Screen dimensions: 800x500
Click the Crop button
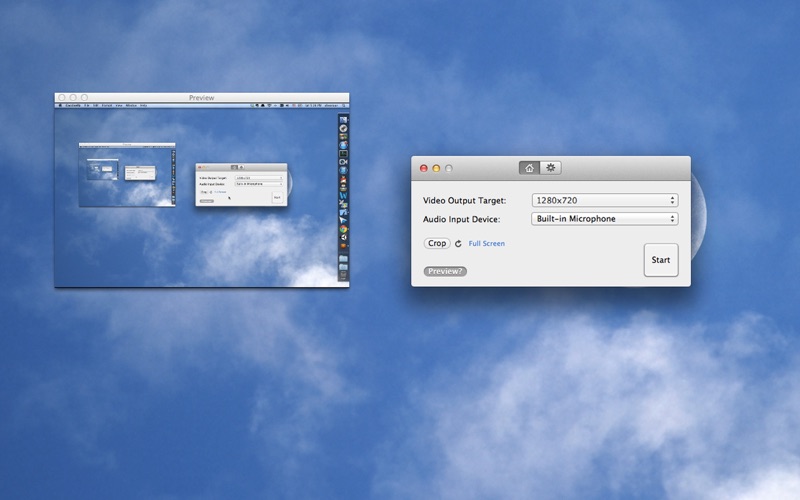[x=437, y=243]
